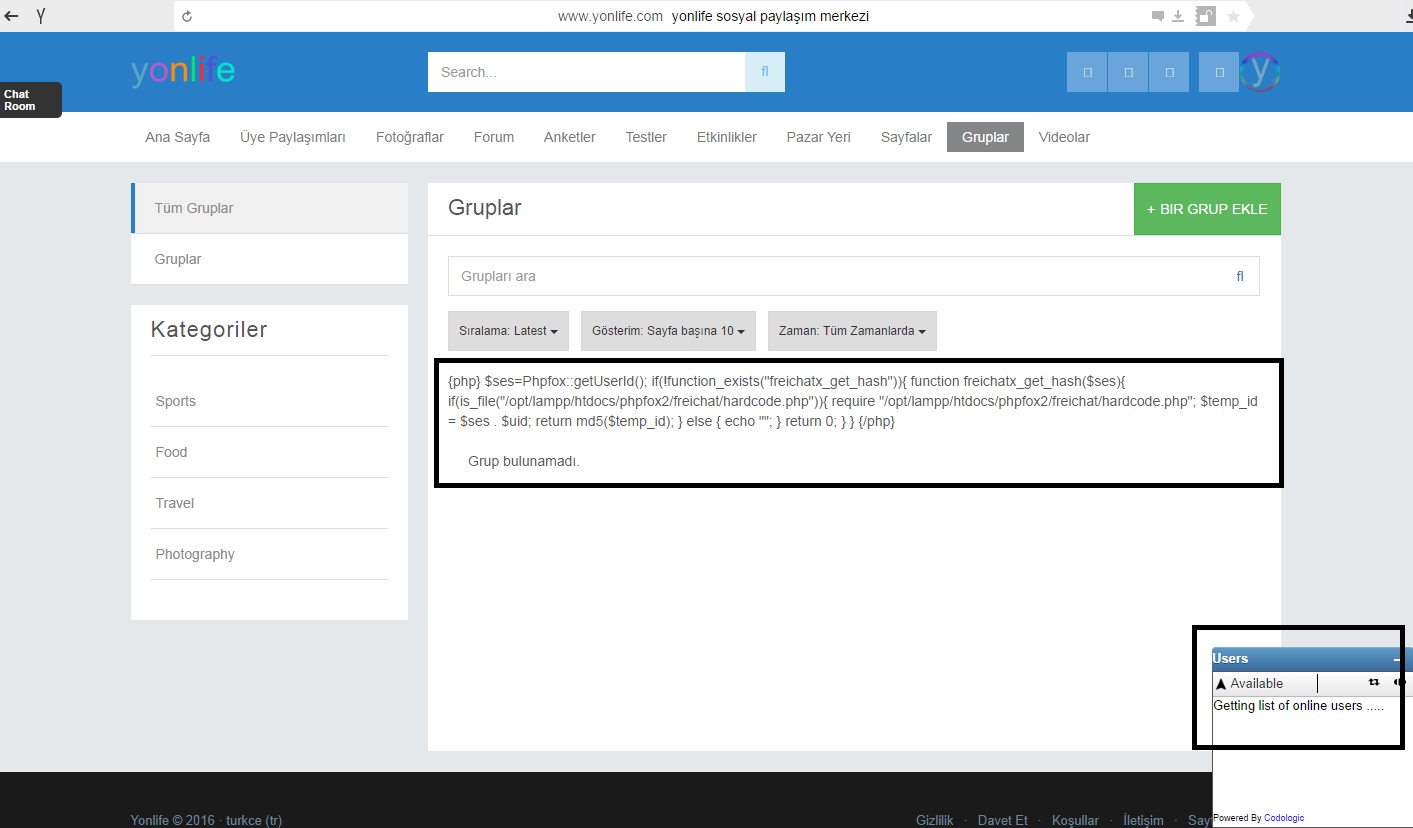Choose the Sports category
The height and width of the screenshot is (828, 1413).
tap(176, 401)
